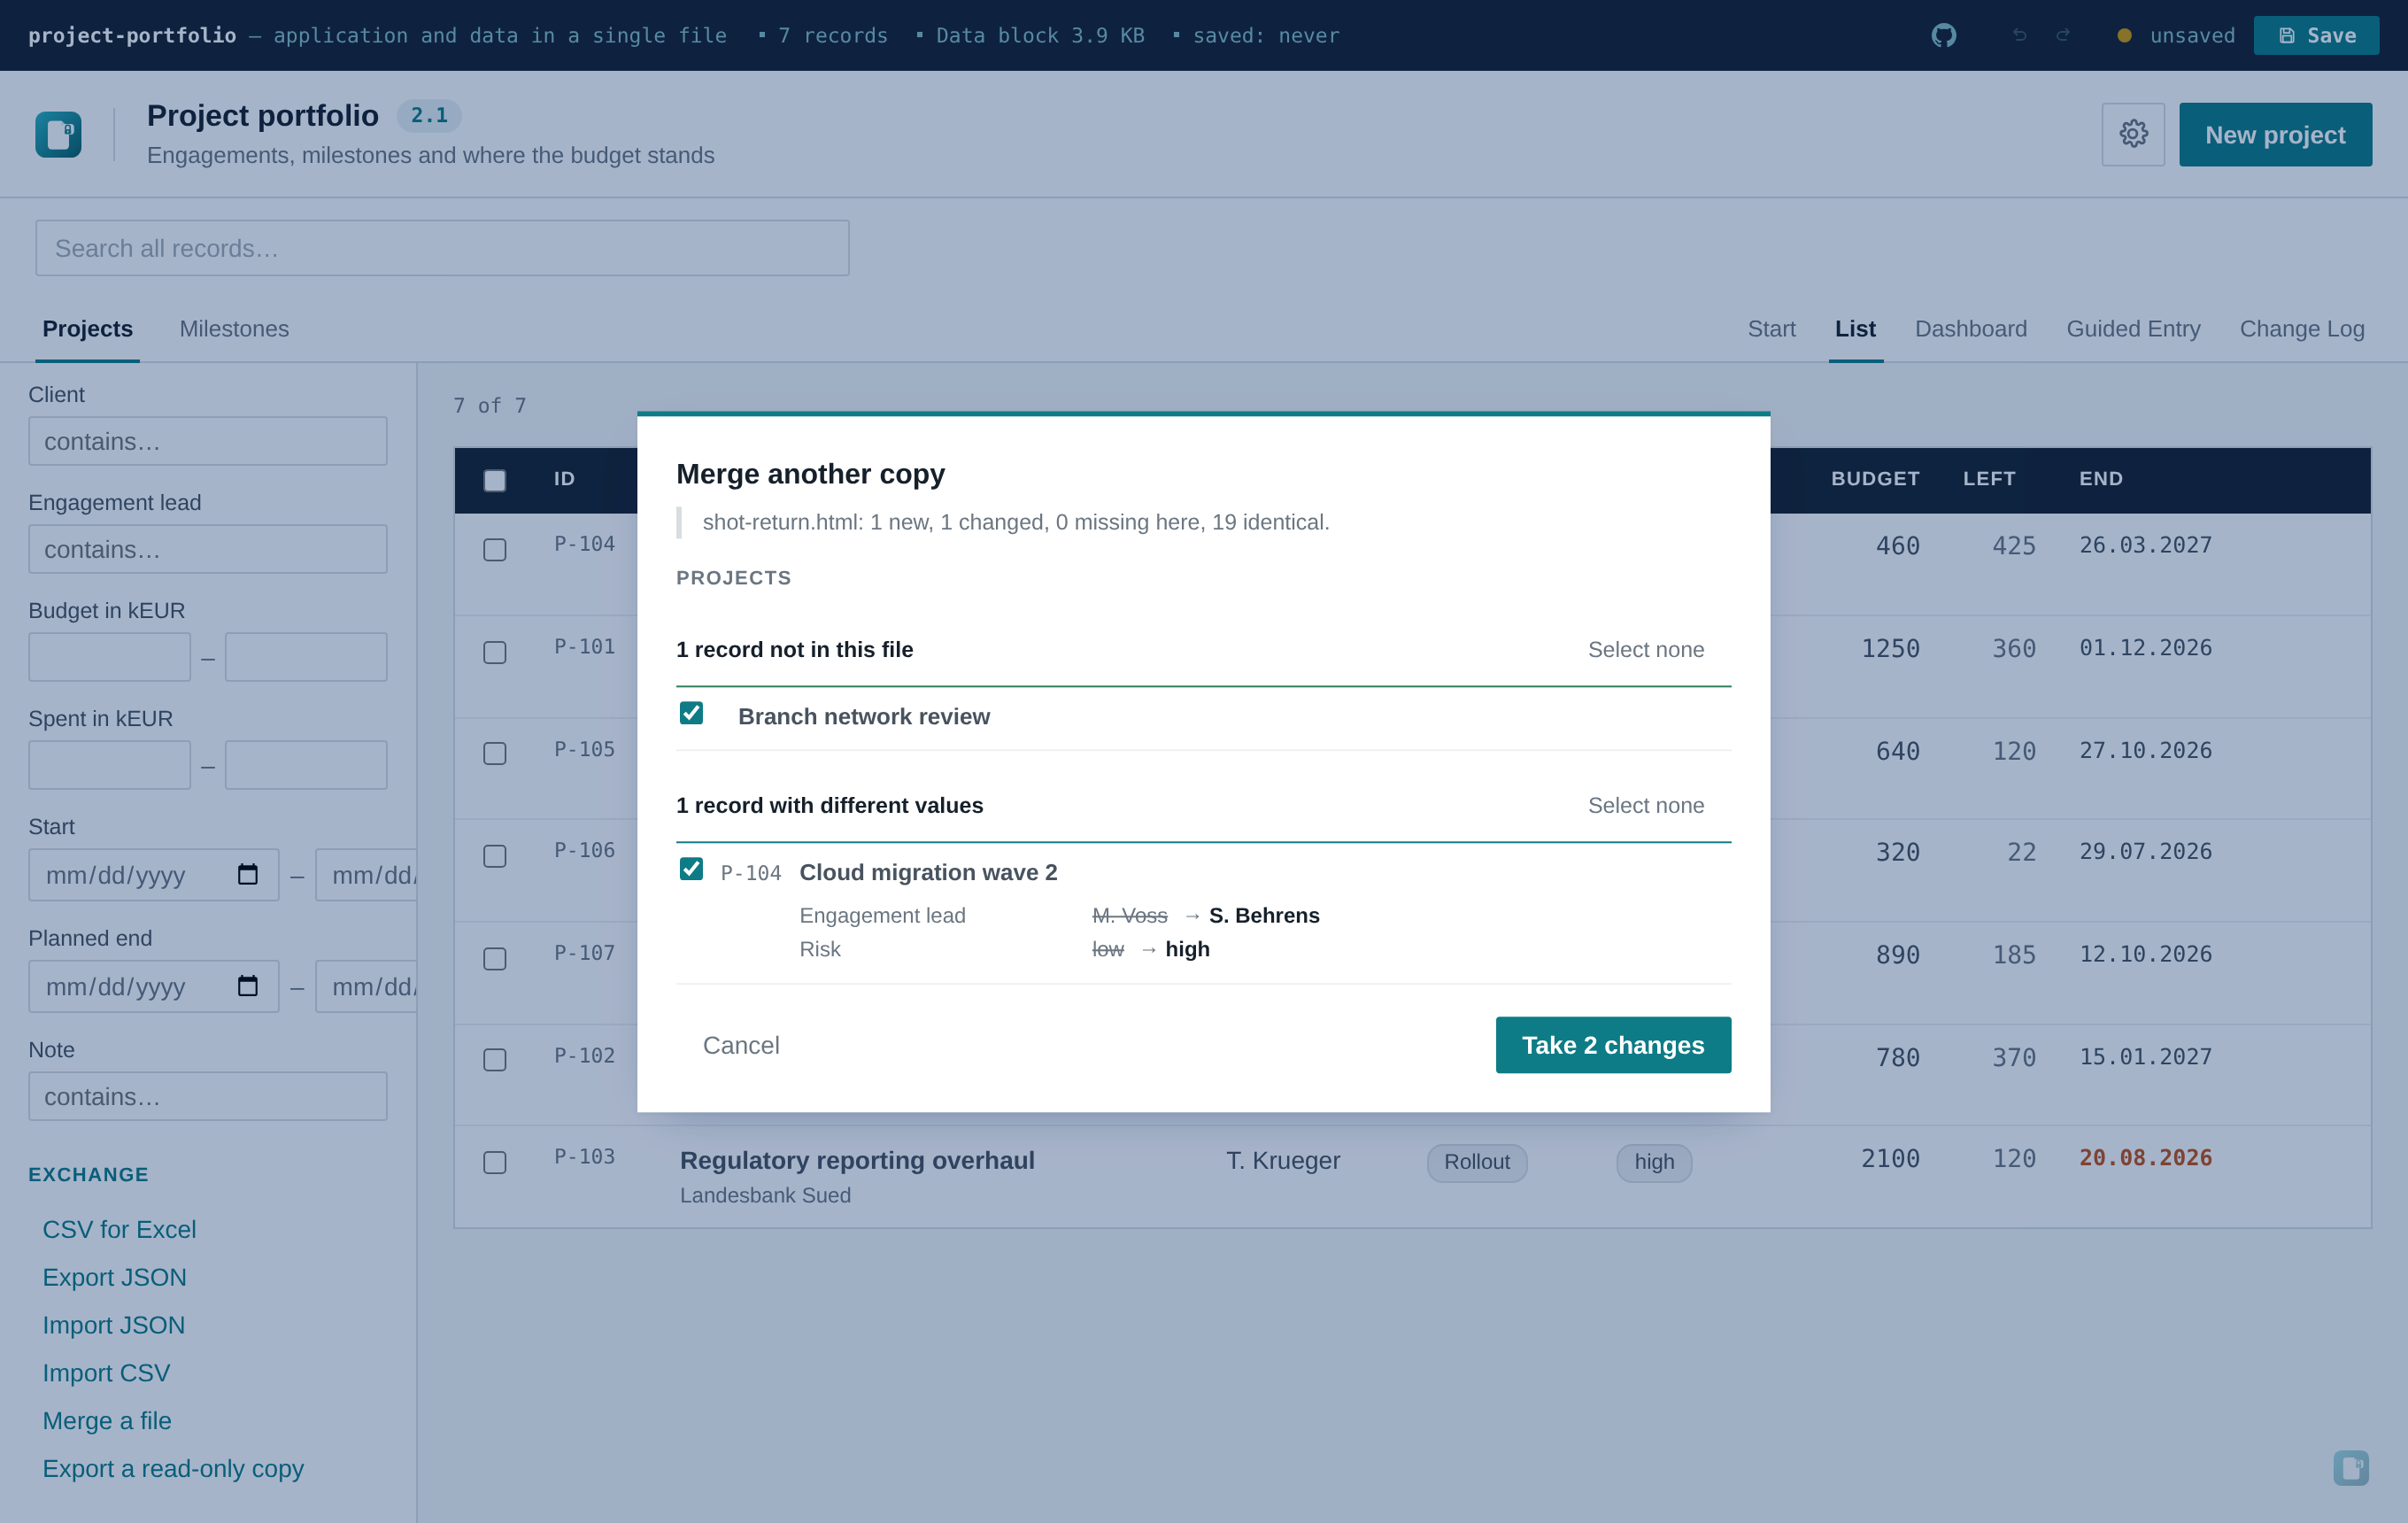The height and width of the screenshot is (1523, 2408).
Task: Open the Dashboard view tab
Action: pos(1970,329)
